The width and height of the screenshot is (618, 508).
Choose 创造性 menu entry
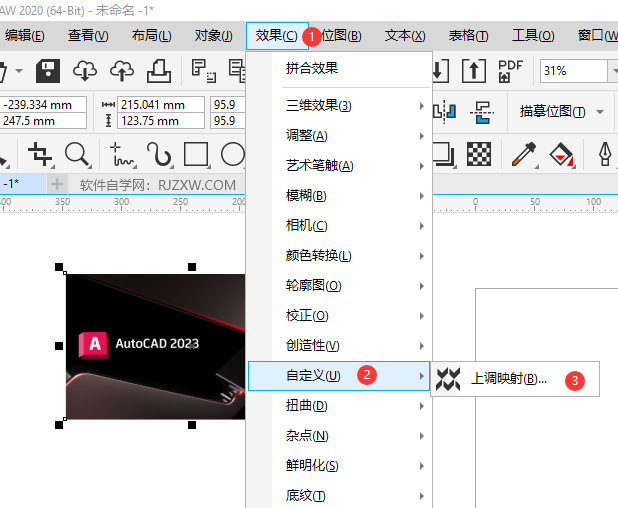(x=339, y=346)
